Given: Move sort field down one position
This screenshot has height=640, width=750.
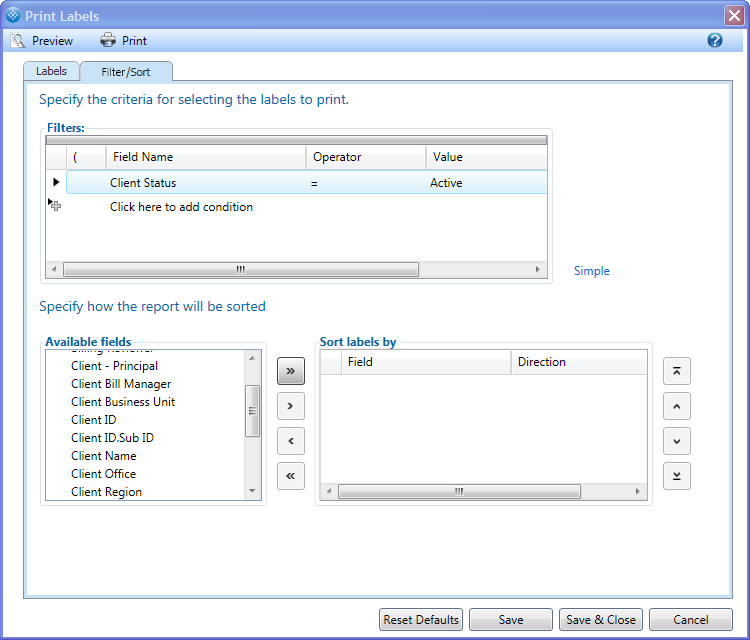Looking at the screenshot, I should [677, 441].
